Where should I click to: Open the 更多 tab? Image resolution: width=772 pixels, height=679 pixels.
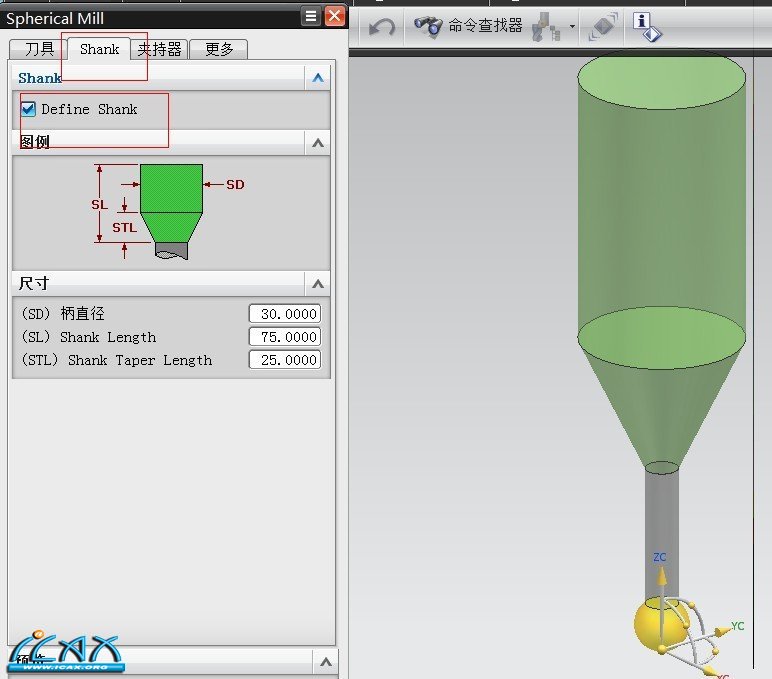(218, 49)
